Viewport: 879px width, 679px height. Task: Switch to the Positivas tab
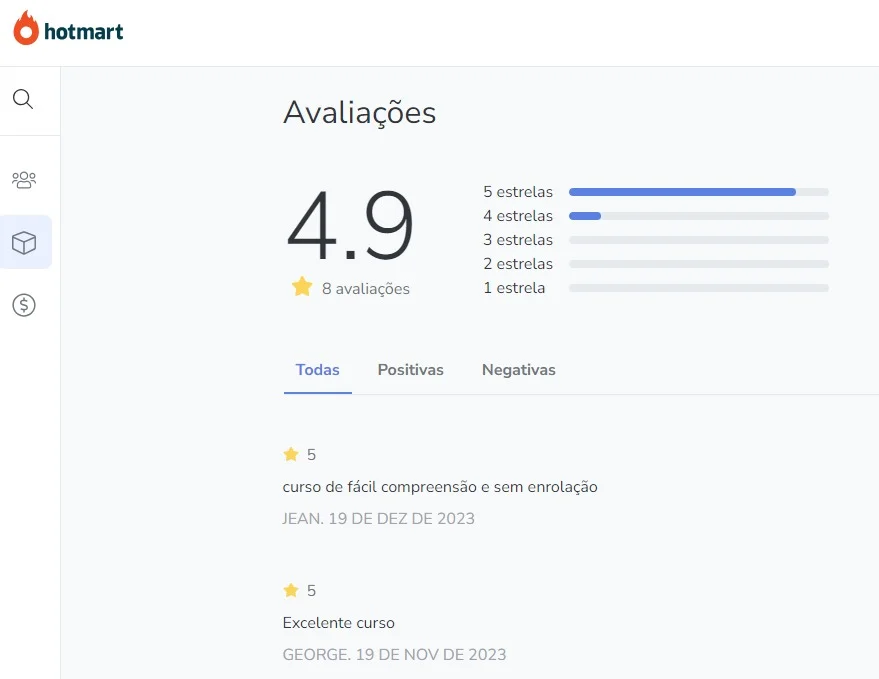(x=410, y=370)
